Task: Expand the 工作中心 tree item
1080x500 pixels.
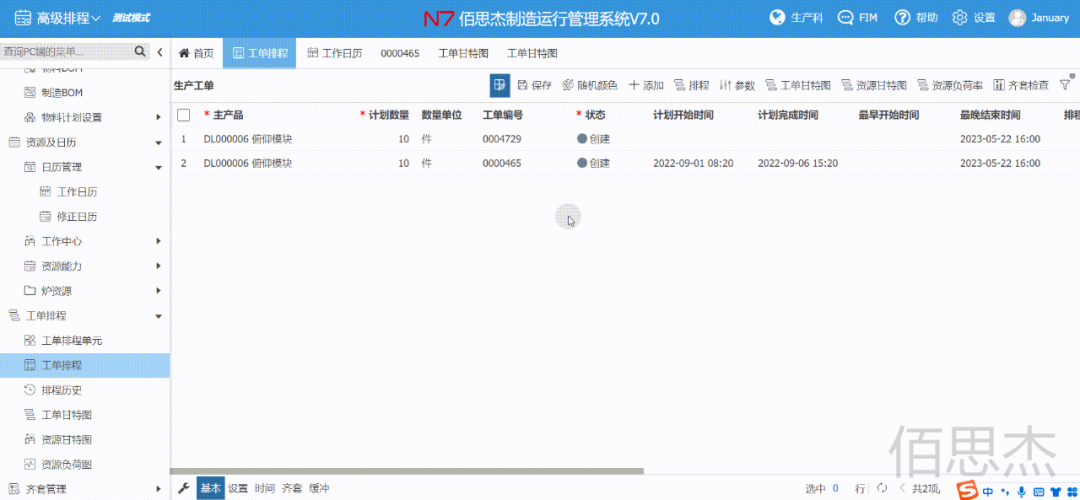Action: tap(158, 241)
